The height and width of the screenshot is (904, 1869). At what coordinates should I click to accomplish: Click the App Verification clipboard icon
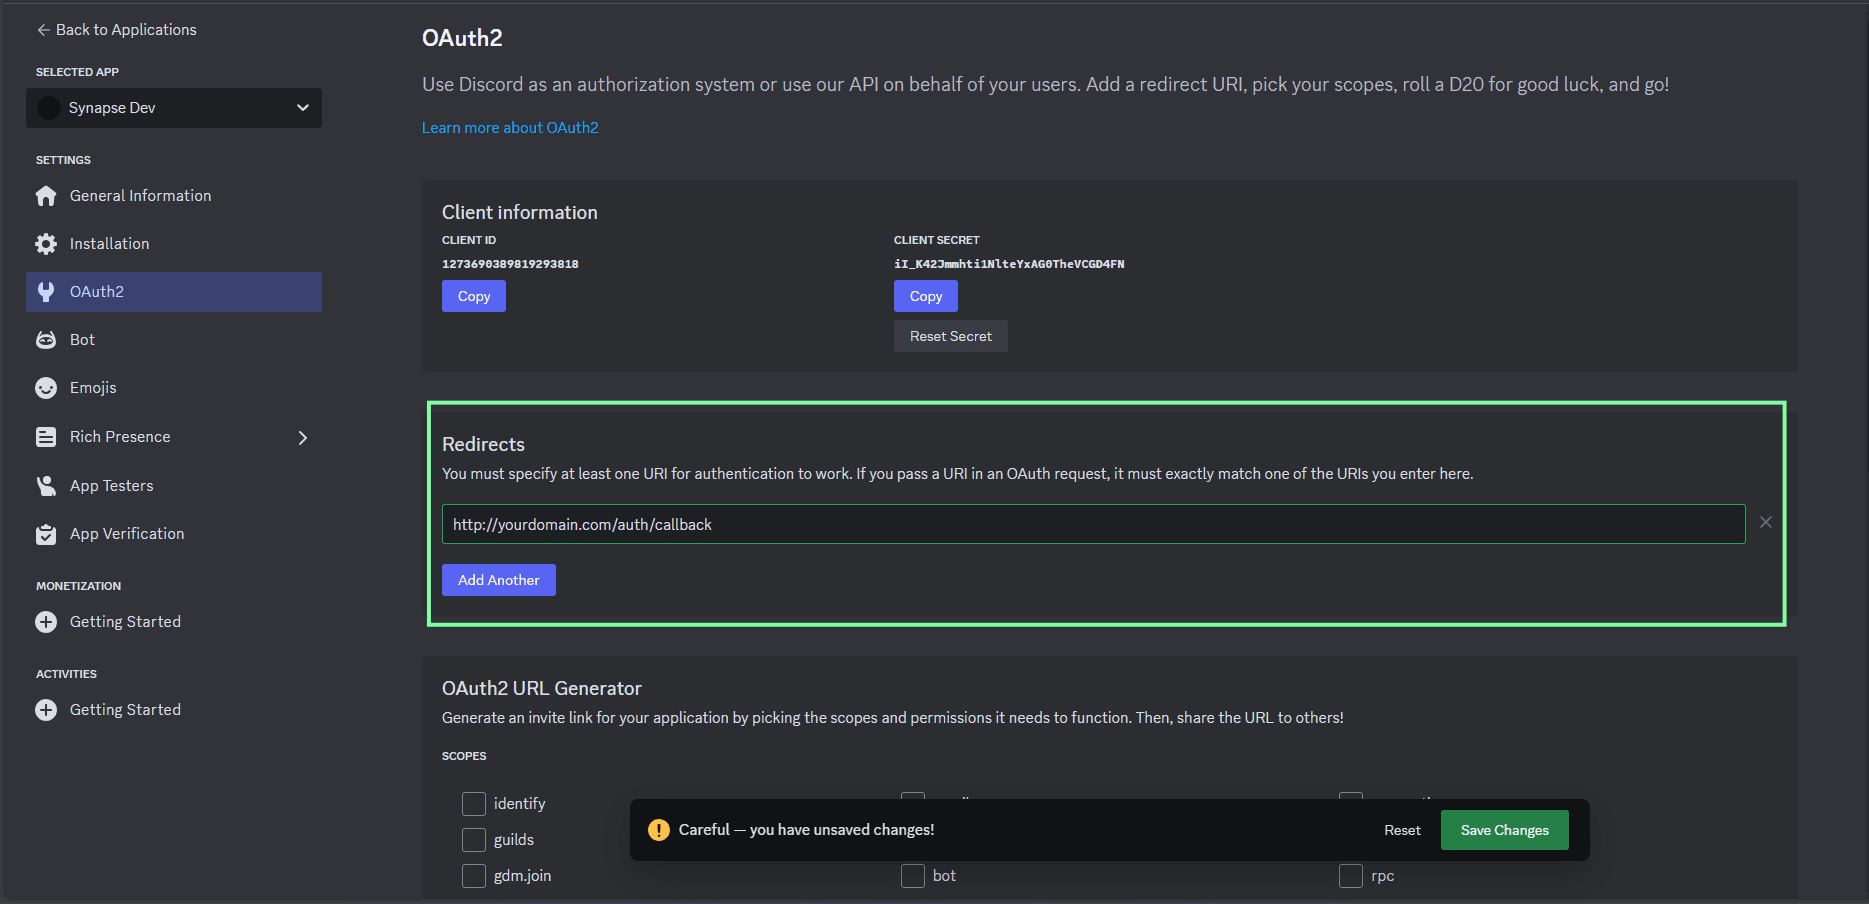46,534
